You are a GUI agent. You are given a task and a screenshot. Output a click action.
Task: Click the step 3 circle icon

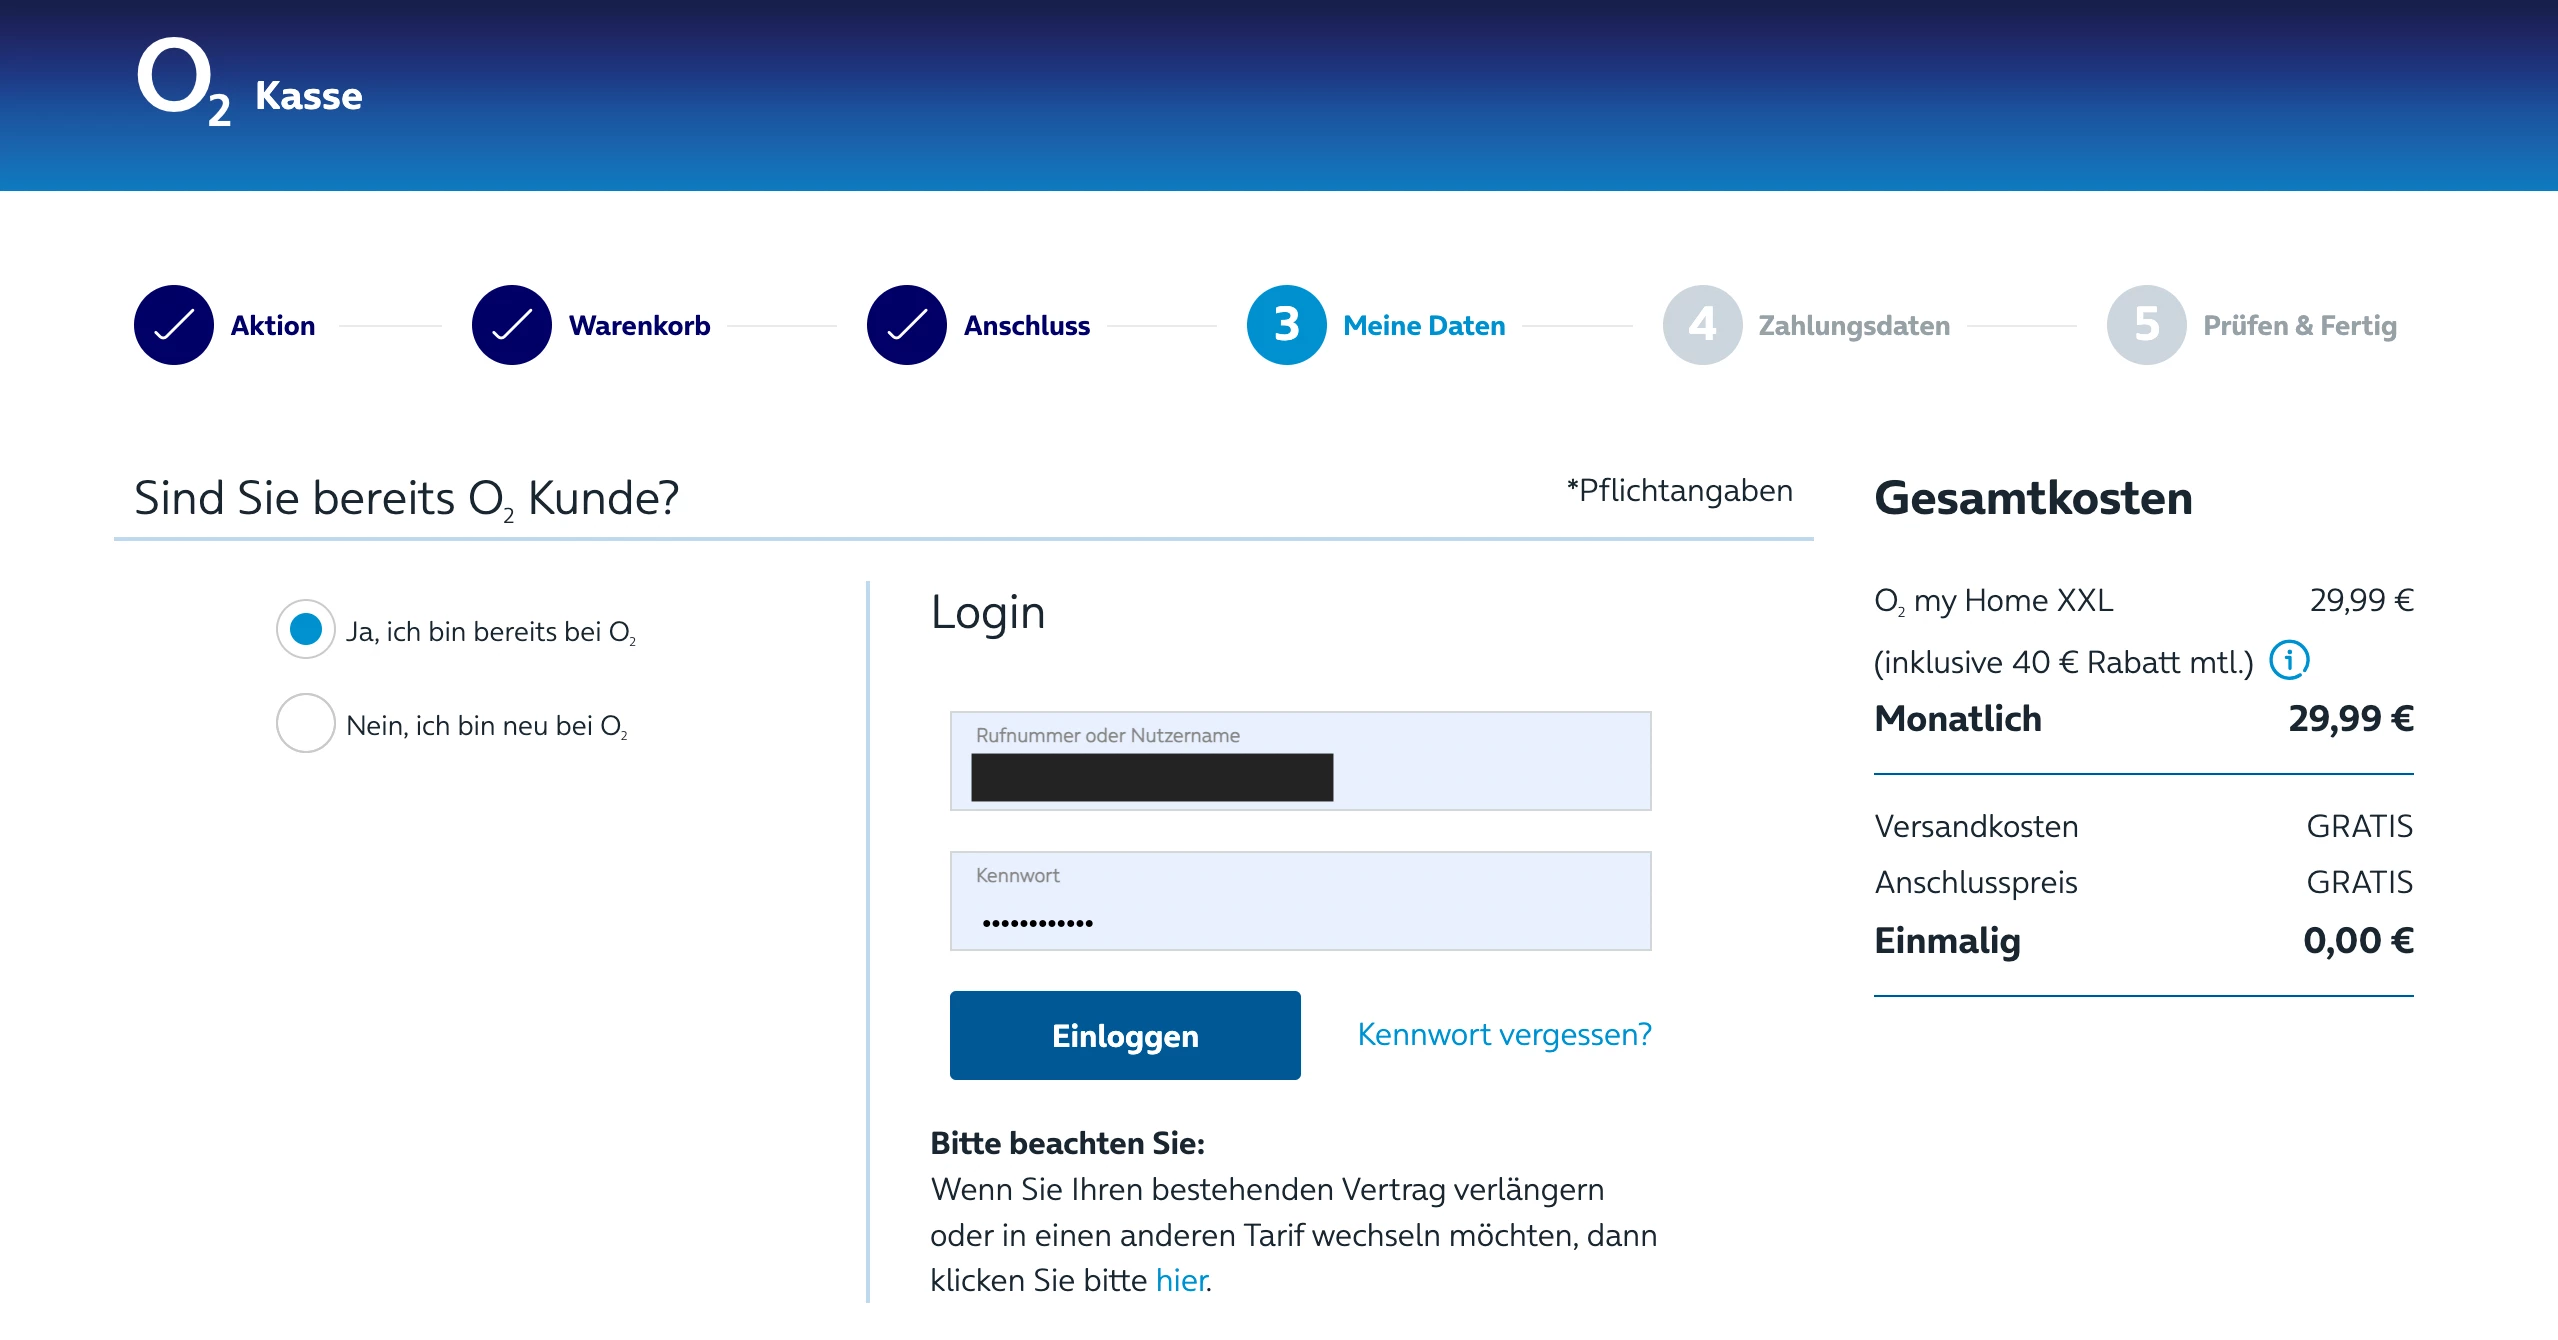1286,325
